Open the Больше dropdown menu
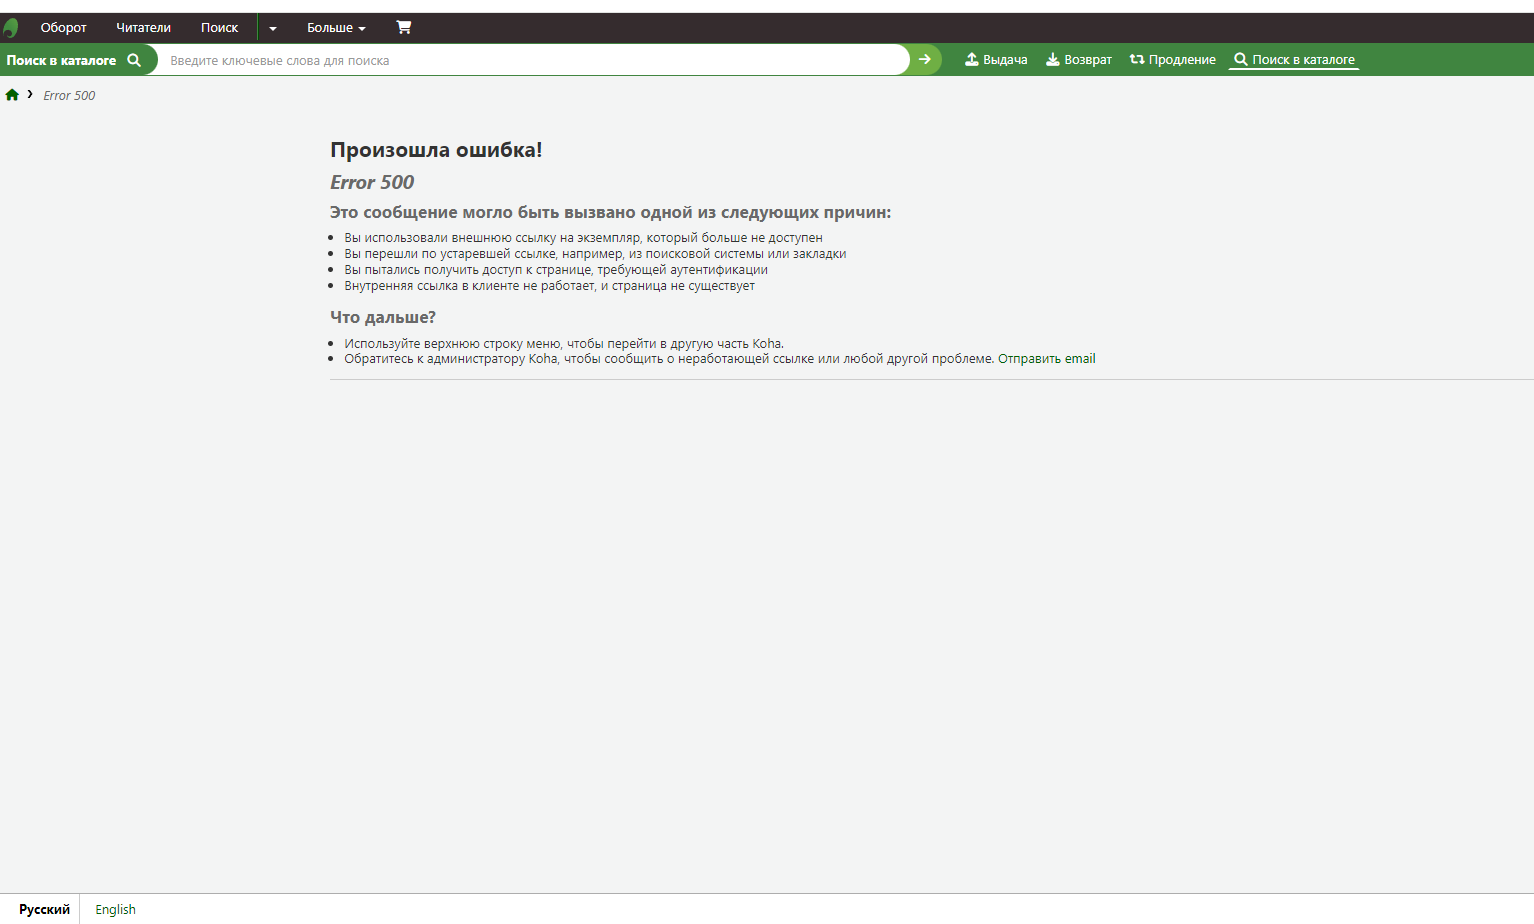This screenshot has height=924, width=1534. [x=336, y=28]
